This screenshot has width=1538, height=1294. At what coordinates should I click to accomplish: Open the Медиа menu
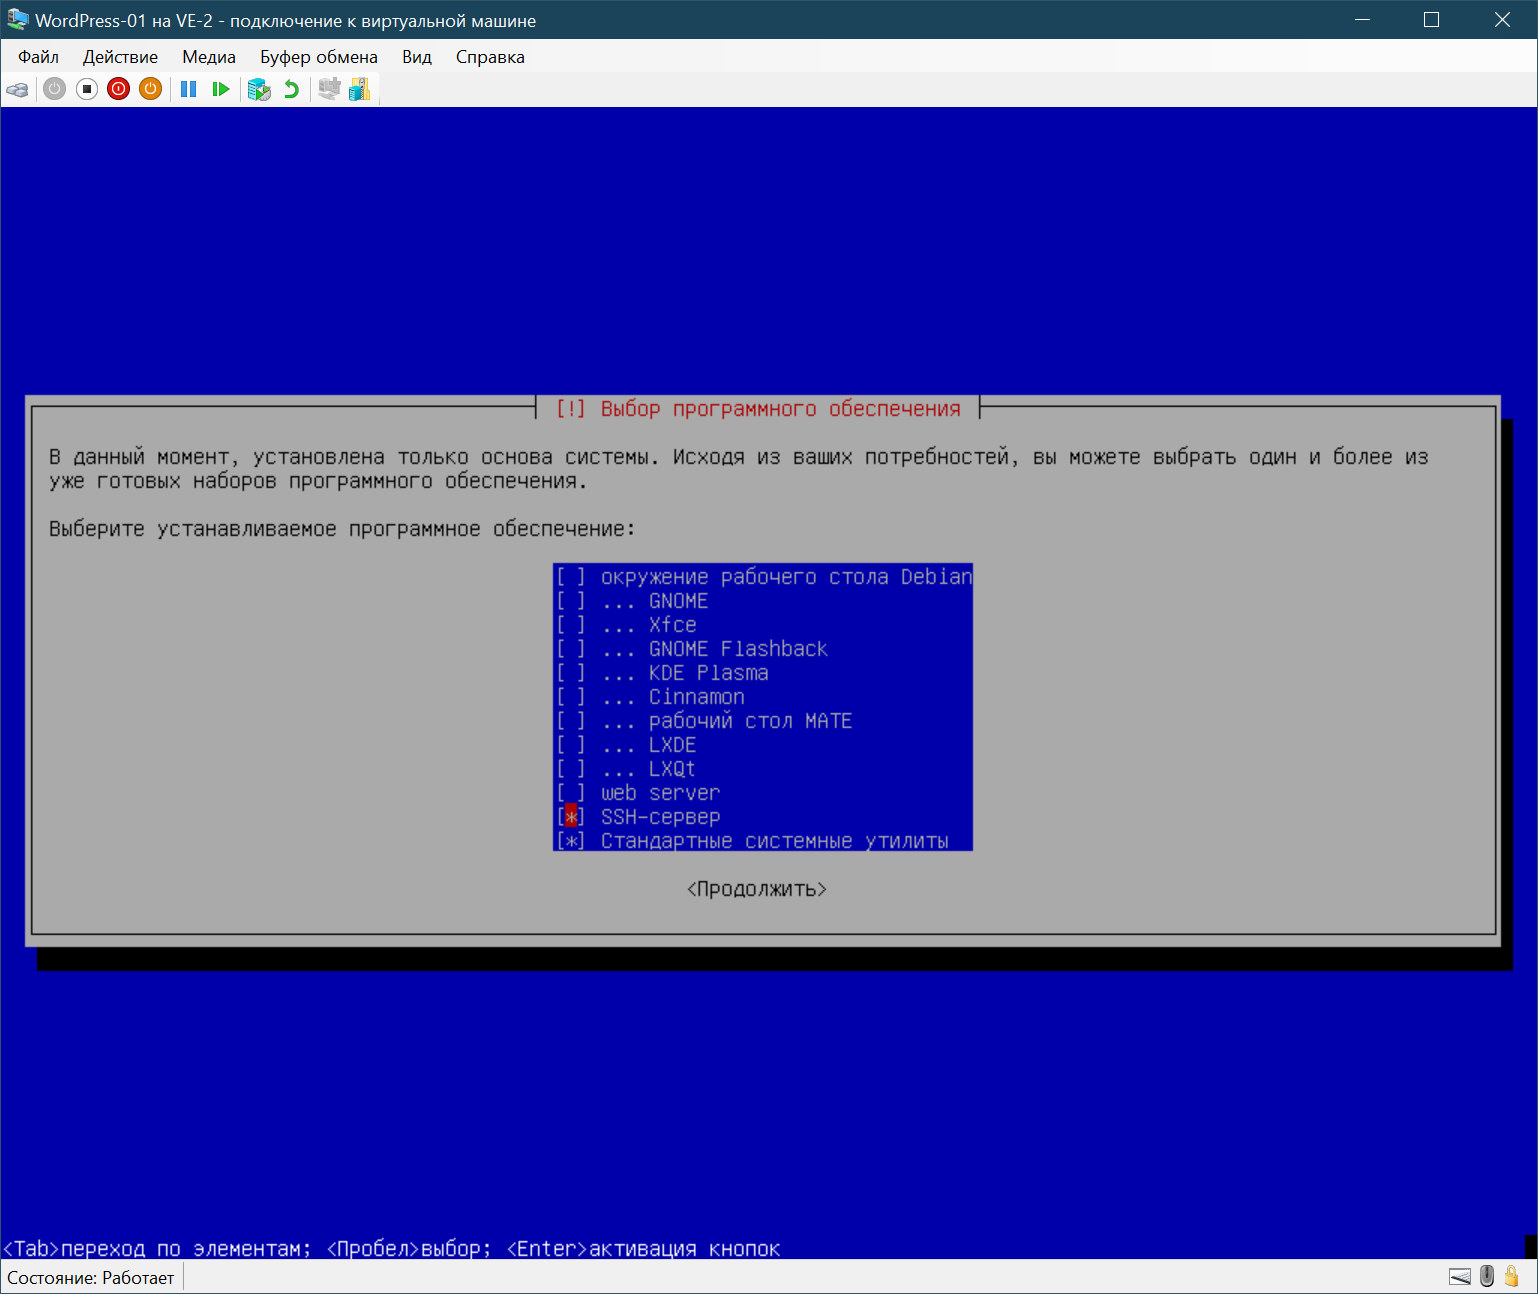tap(209, 57)
